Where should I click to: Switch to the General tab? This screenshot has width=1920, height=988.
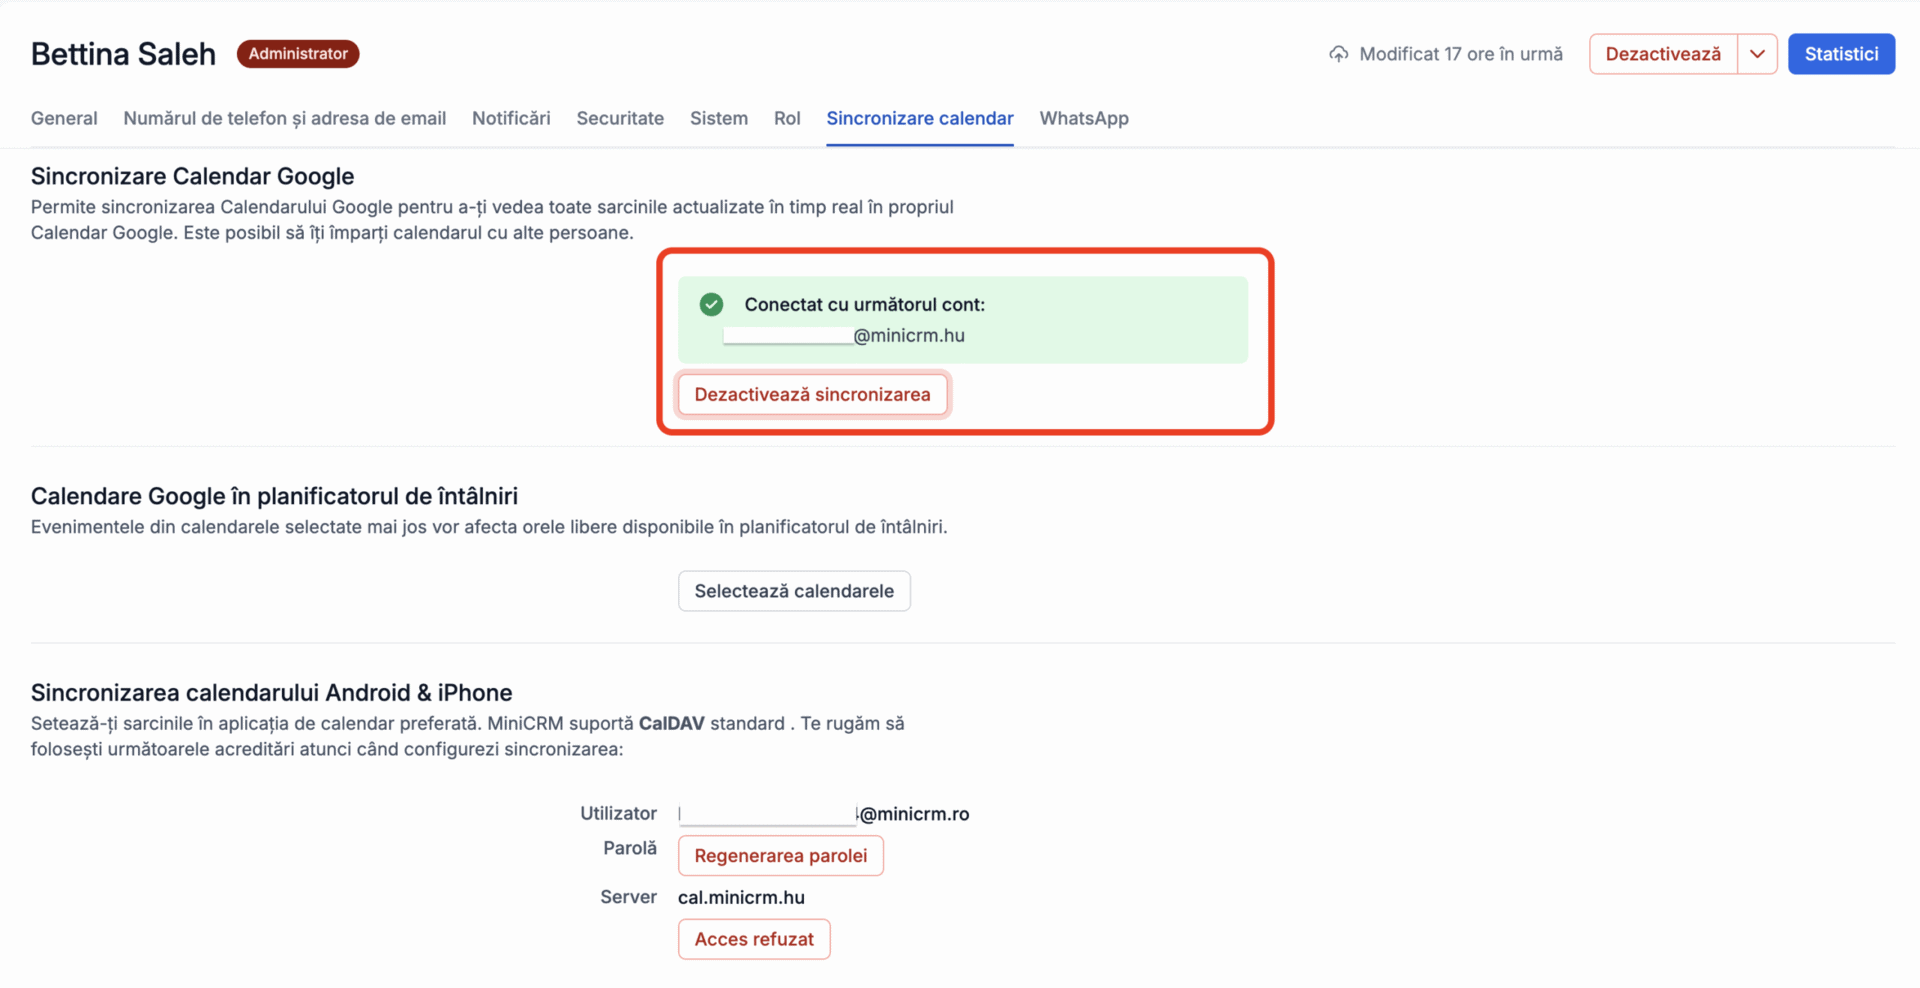coord(64,118)
